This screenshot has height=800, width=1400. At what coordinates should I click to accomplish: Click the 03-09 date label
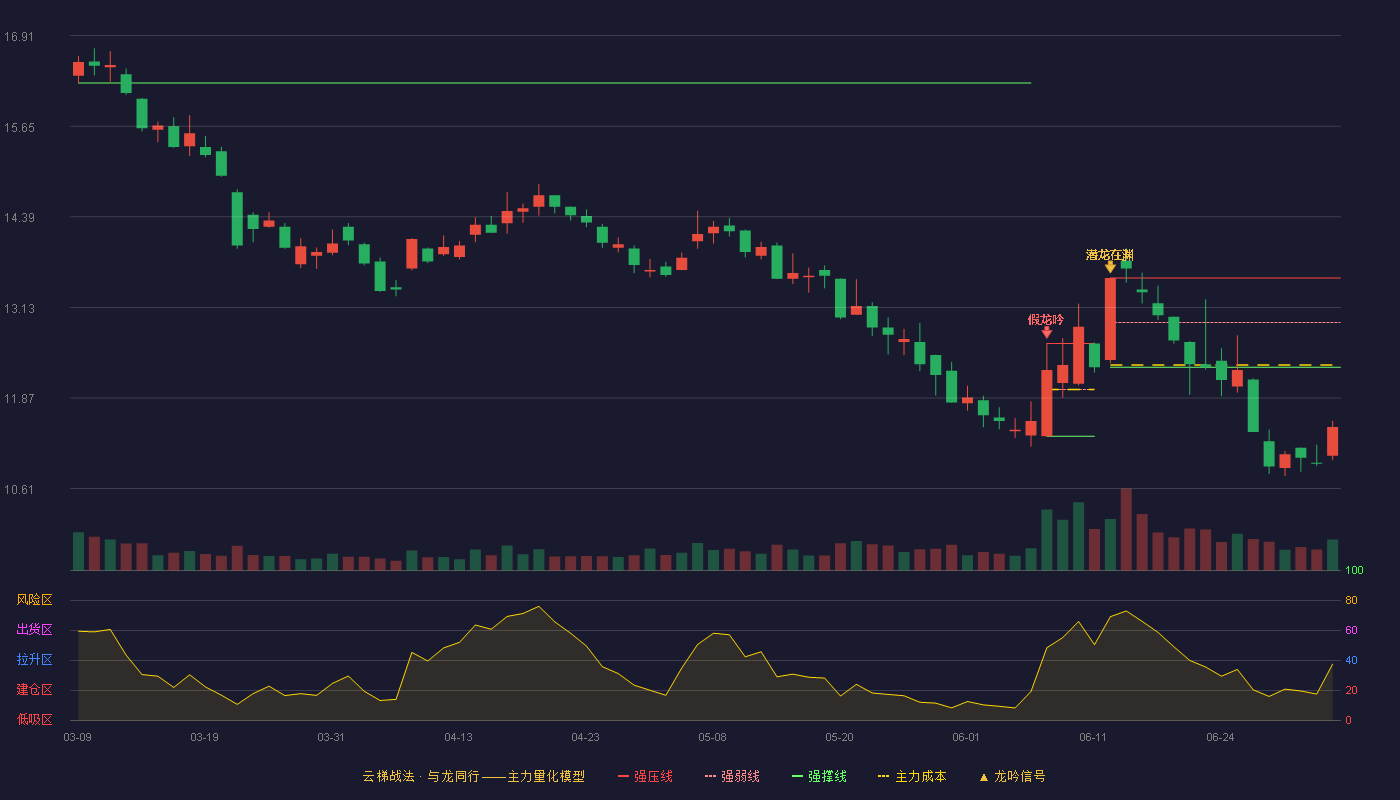coord(78,737)
